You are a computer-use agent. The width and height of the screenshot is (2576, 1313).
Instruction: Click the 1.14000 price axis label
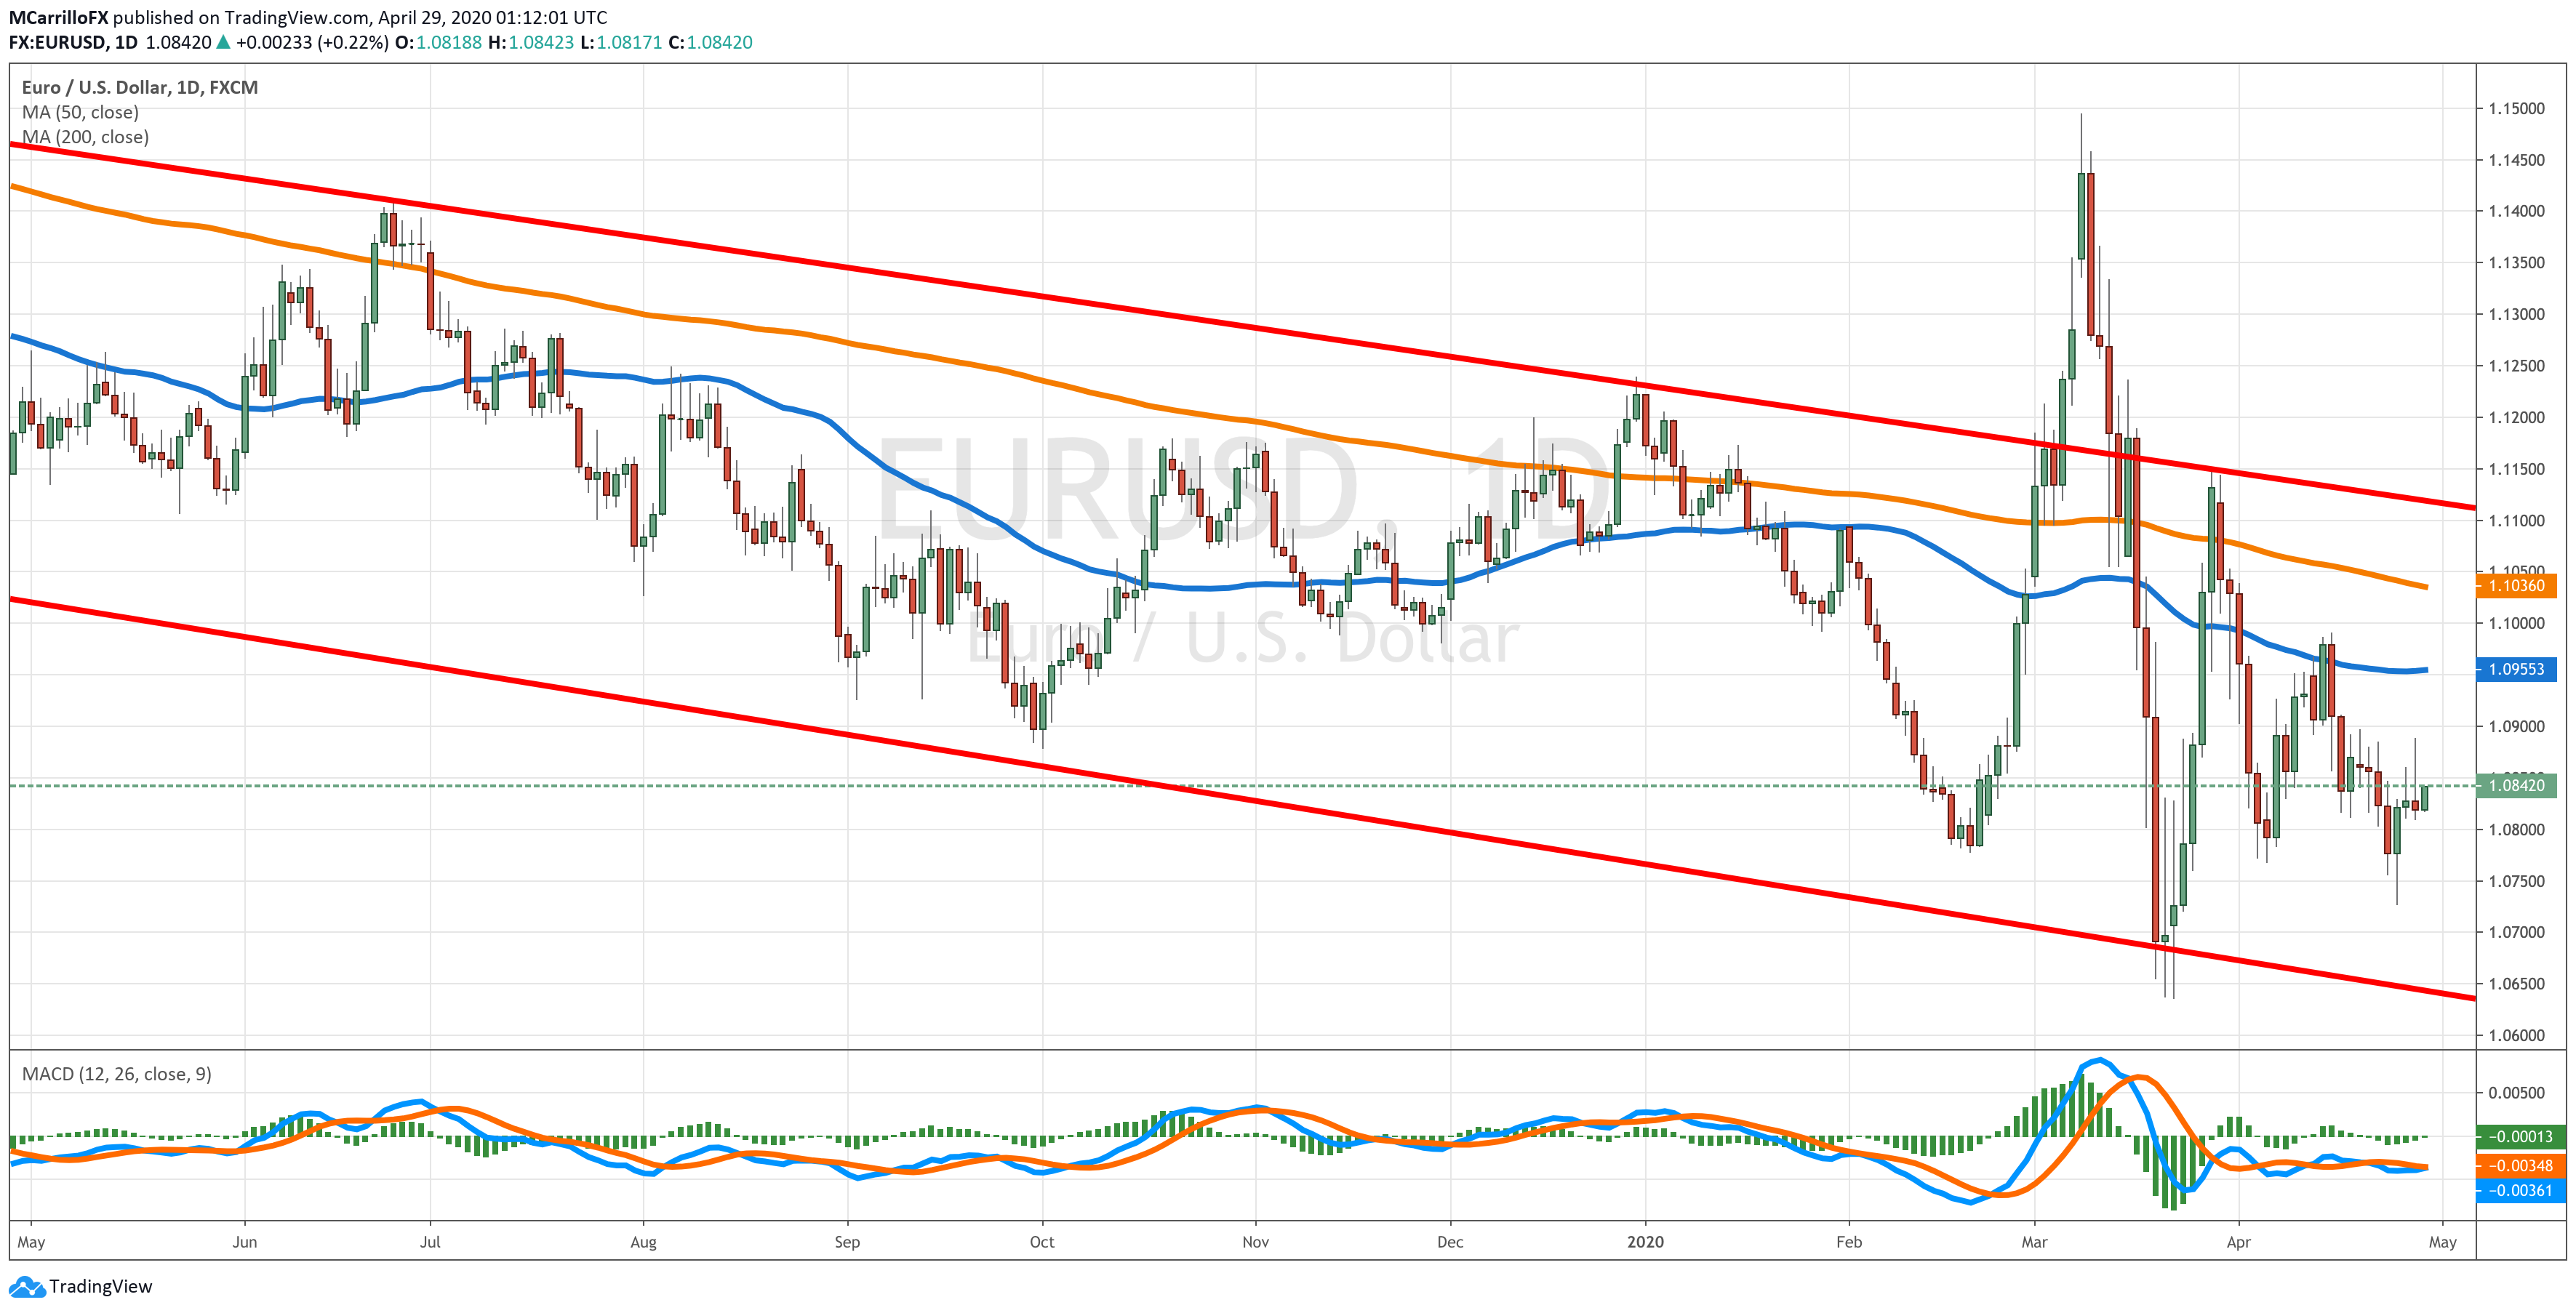click(2517, 211)
